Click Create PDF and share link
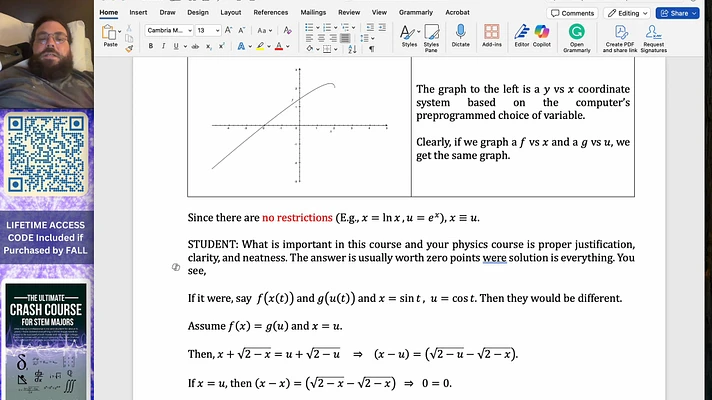Image resolution: width=712 pixels, height=400 pixels. 620,38
